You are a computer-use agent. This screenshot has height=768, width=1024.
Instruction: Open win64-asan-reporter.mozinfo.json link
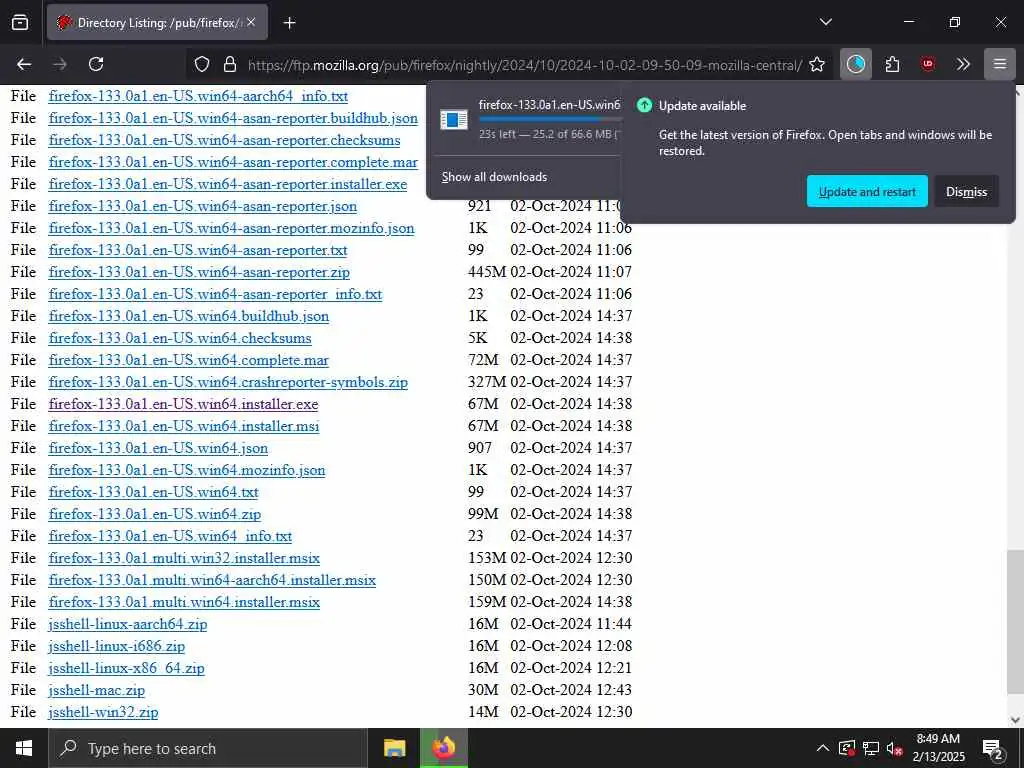click(x=231, y=229)
